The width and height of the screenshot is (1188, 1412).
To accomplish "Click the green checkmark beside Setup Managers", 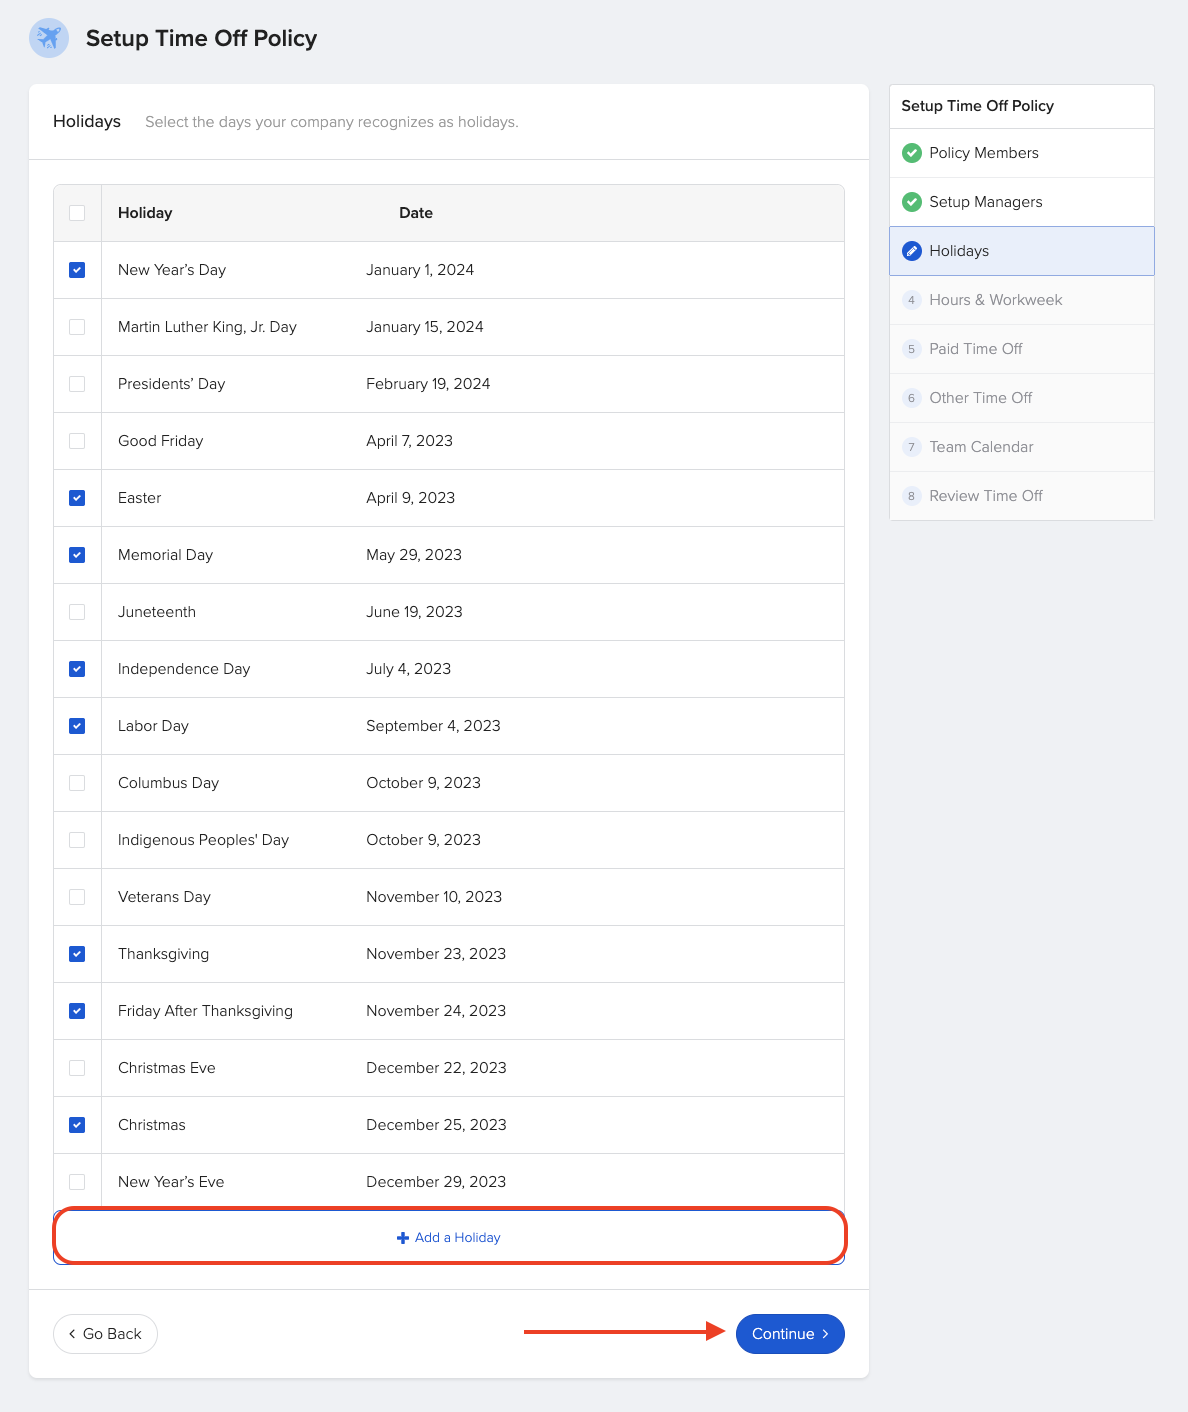I will click(x=911, y=202).
